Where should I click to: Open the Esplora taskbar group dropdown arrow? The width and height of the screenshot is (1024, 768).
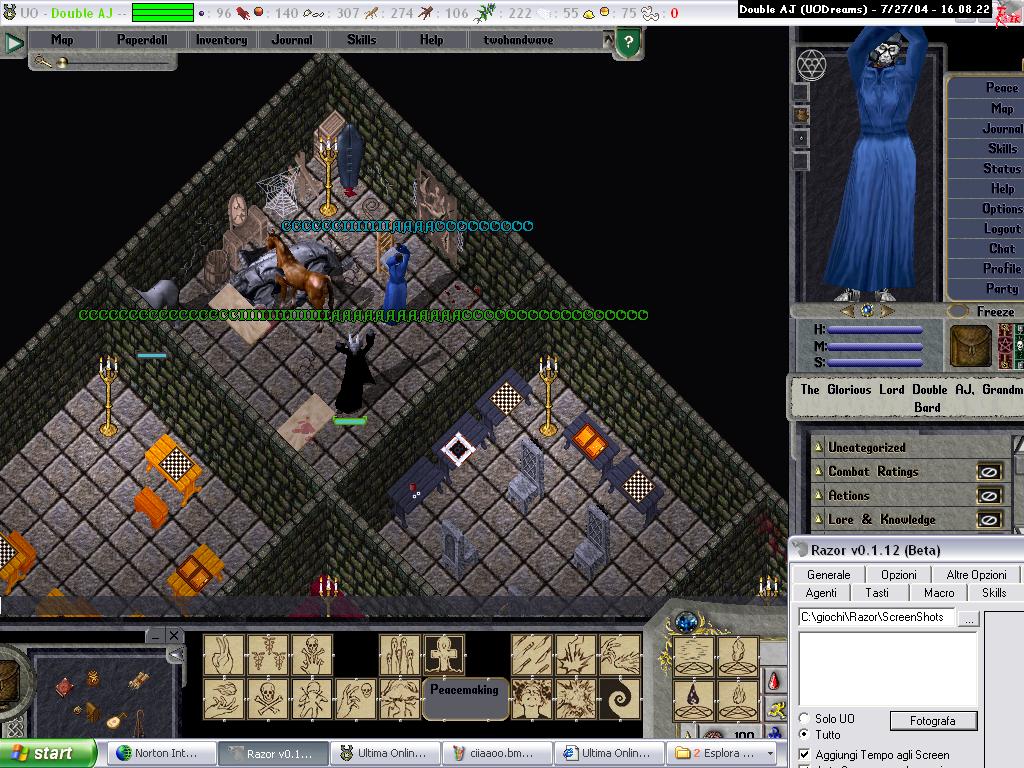(771, 753)
